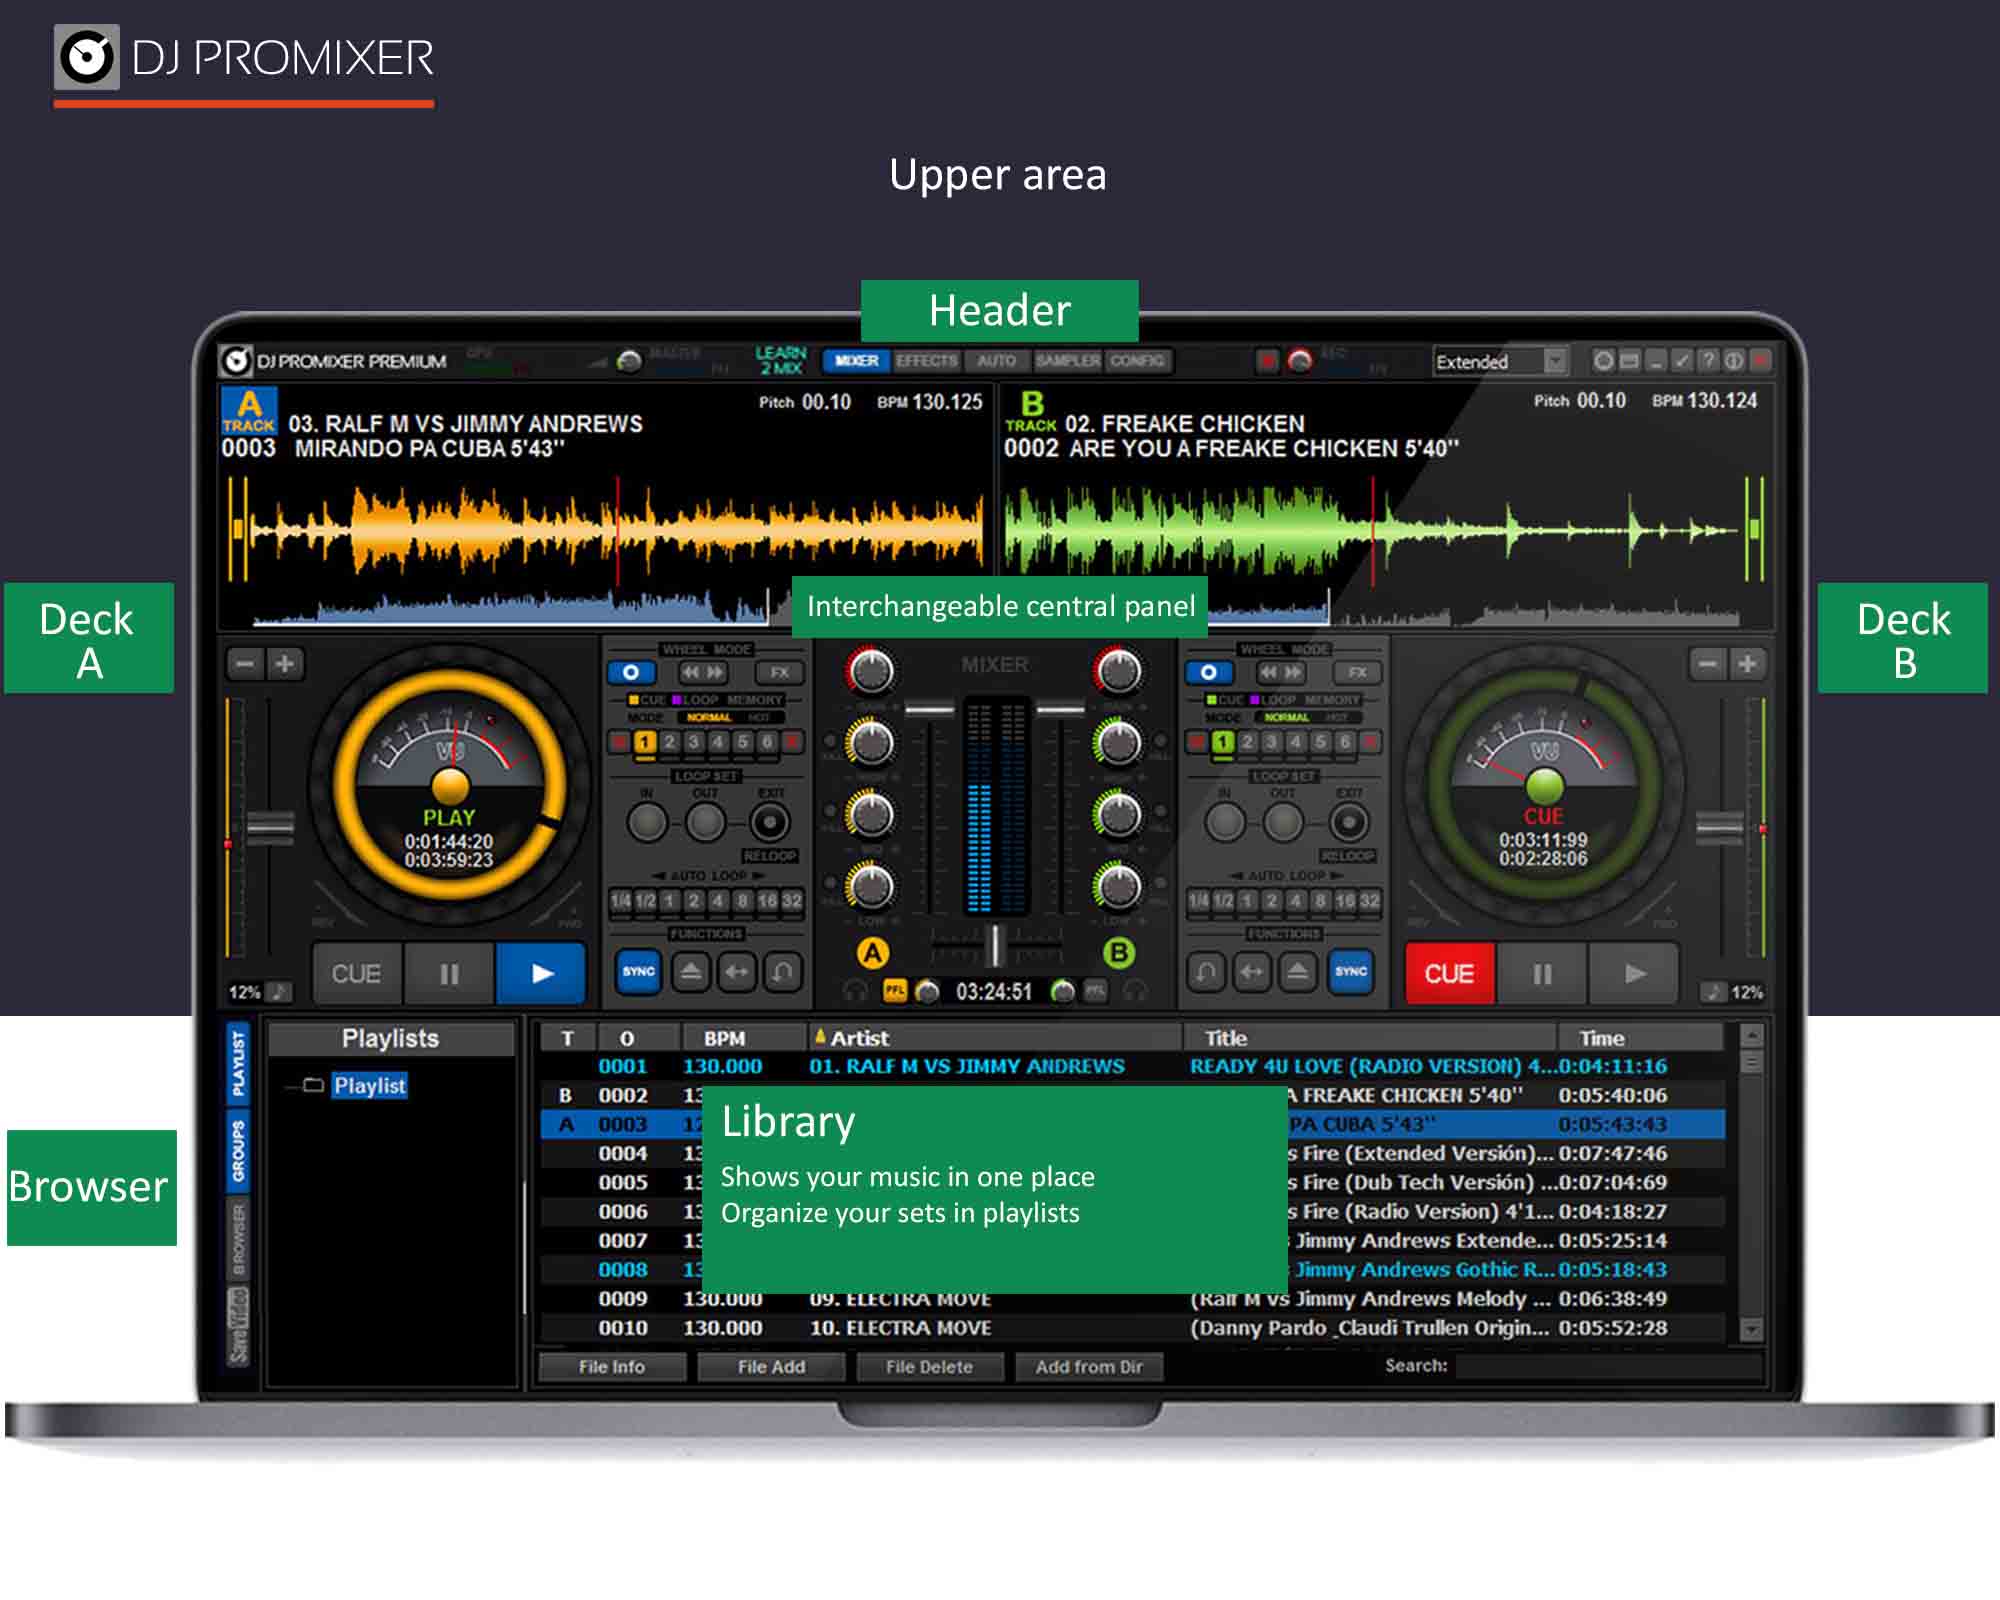Click the eject icon on Deck B
The height and width of the screenshot is (1600, 2000).
(x=1297, y=968)
